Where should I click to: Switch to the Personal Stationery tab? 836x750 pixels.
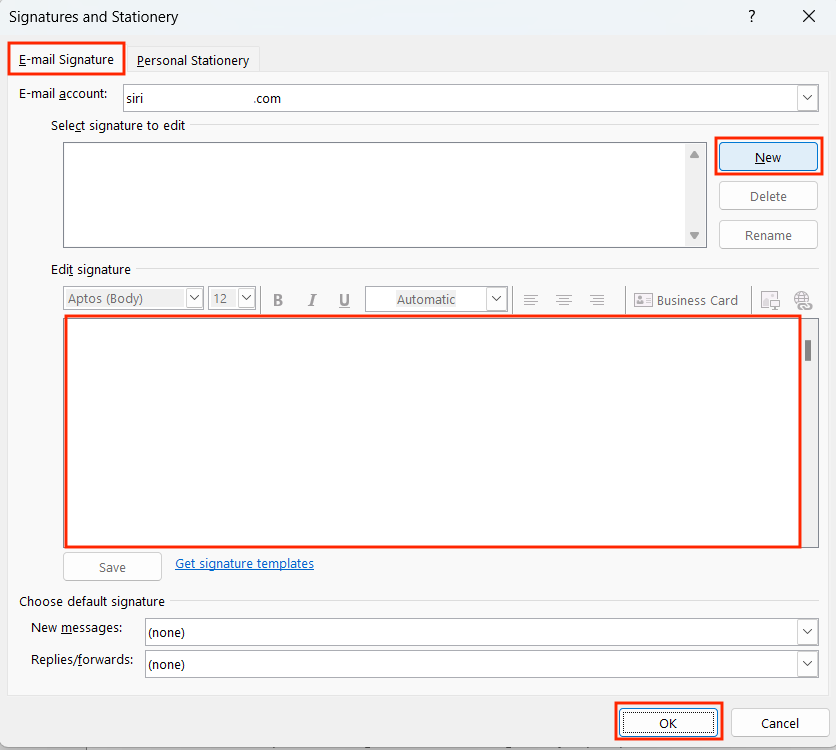tap(192, 60)
